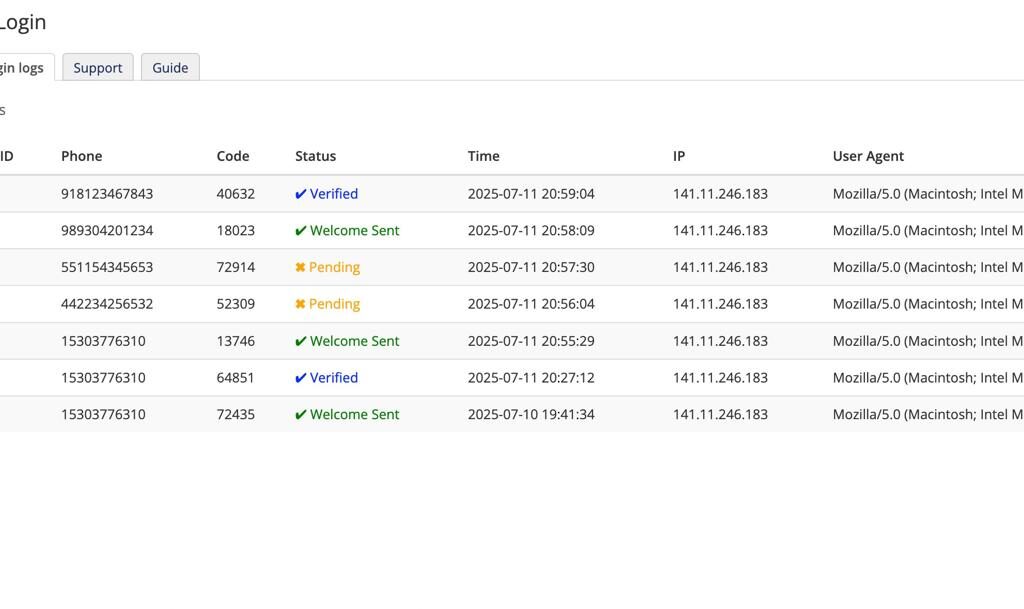This screenshot has height=609, width=1024.
Task: Open the Support tab
Action: point(98,67)
